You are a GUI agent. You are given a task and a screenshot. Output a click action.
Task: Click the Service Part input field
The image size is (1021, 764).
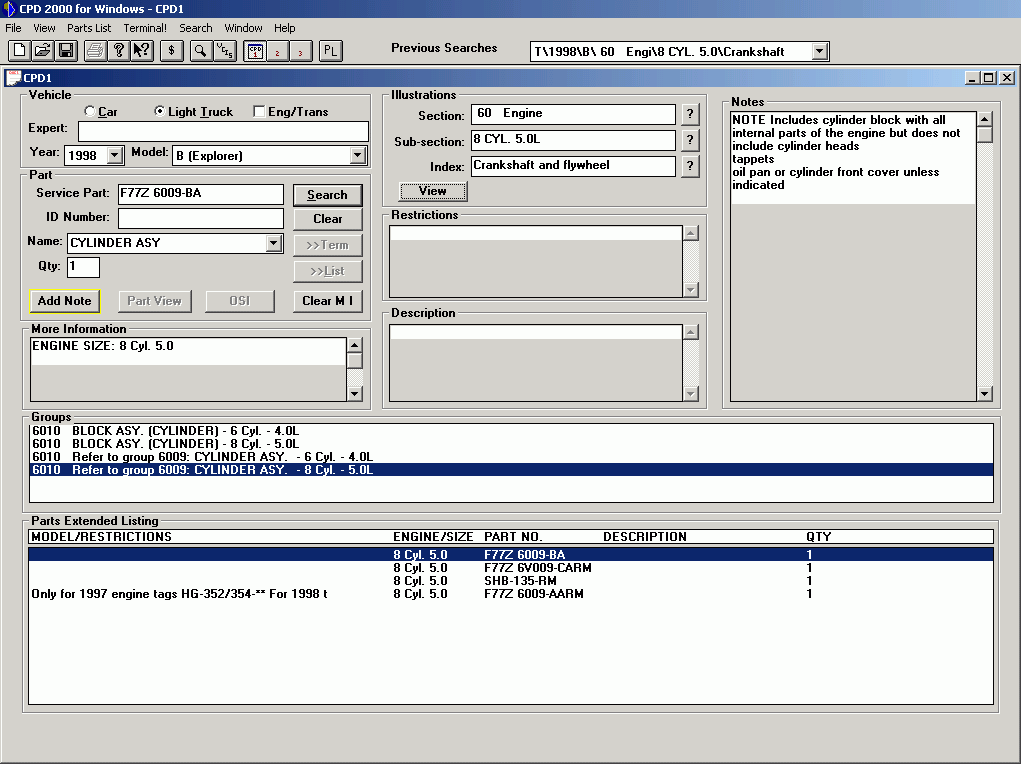tap(201, 194)
